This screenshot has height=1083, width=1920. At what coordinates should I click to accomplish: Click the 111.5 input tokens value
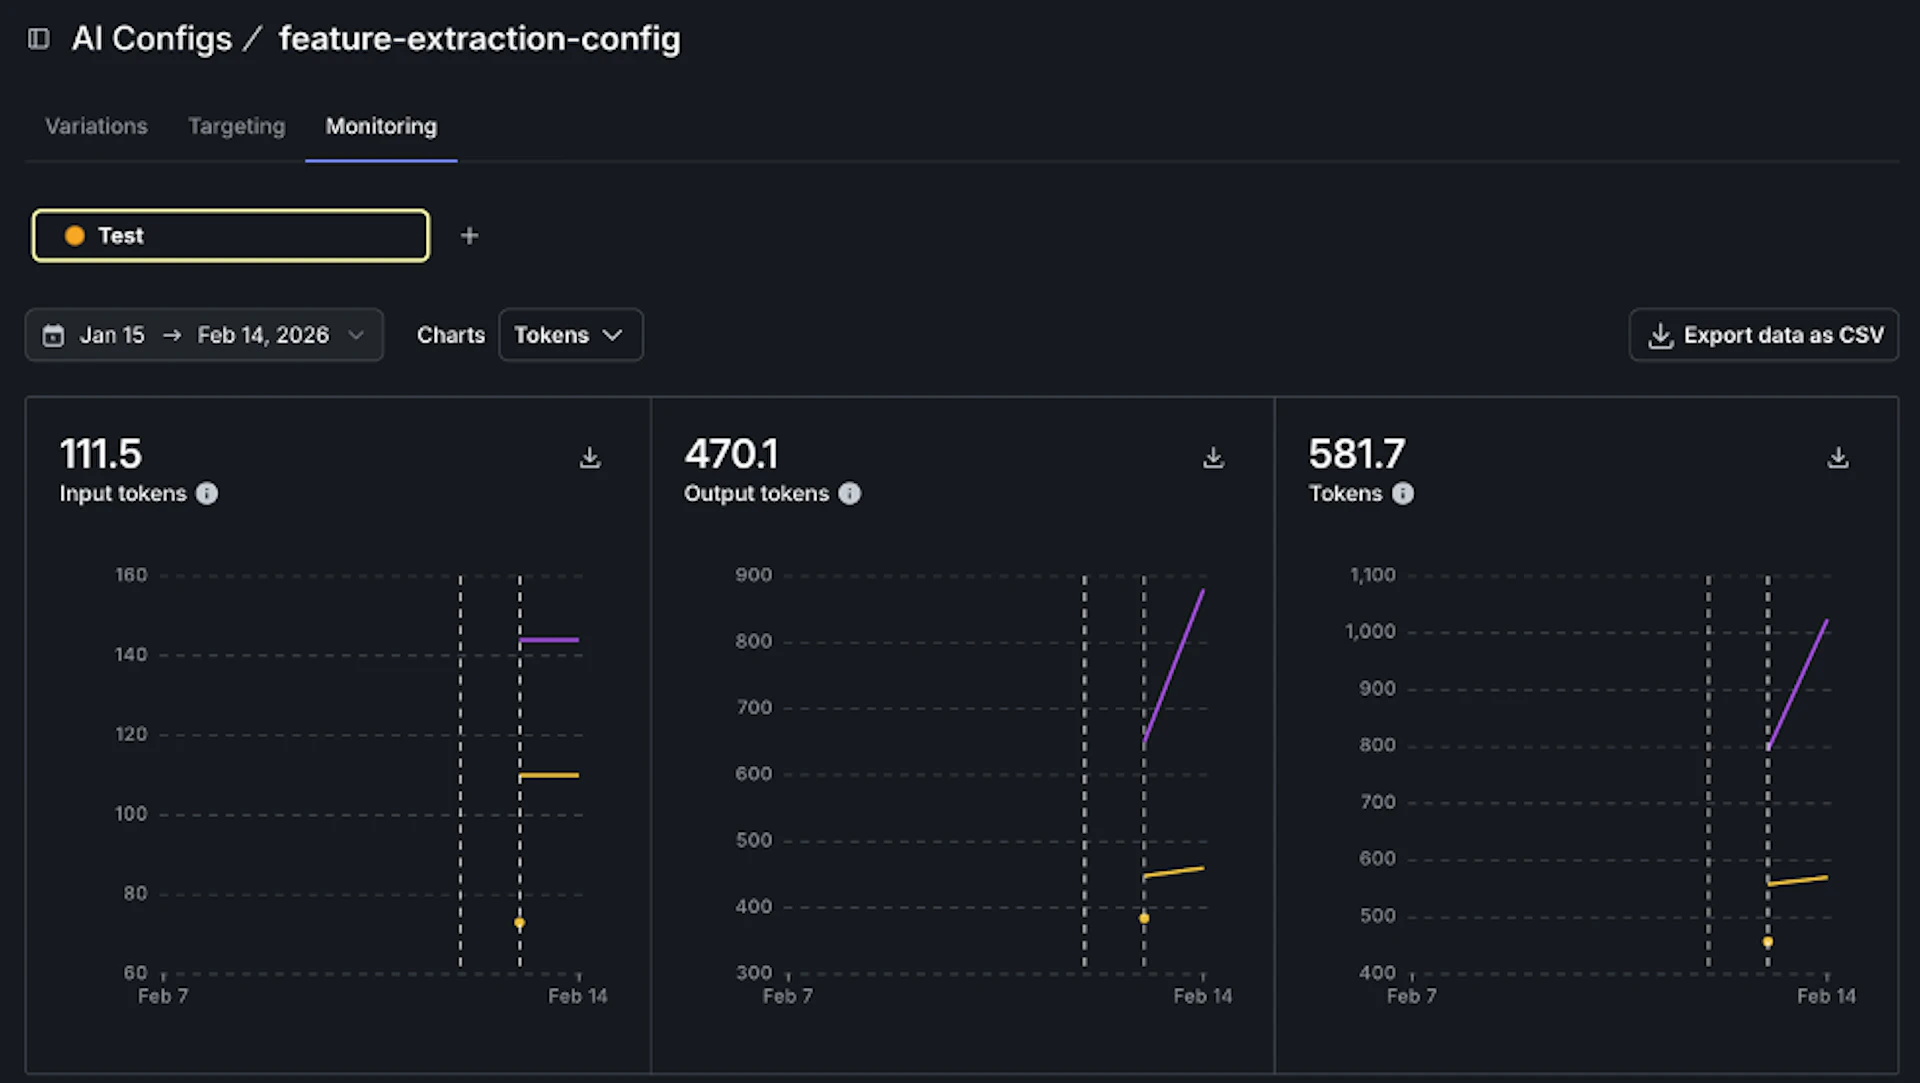click(x=101, y=455)
